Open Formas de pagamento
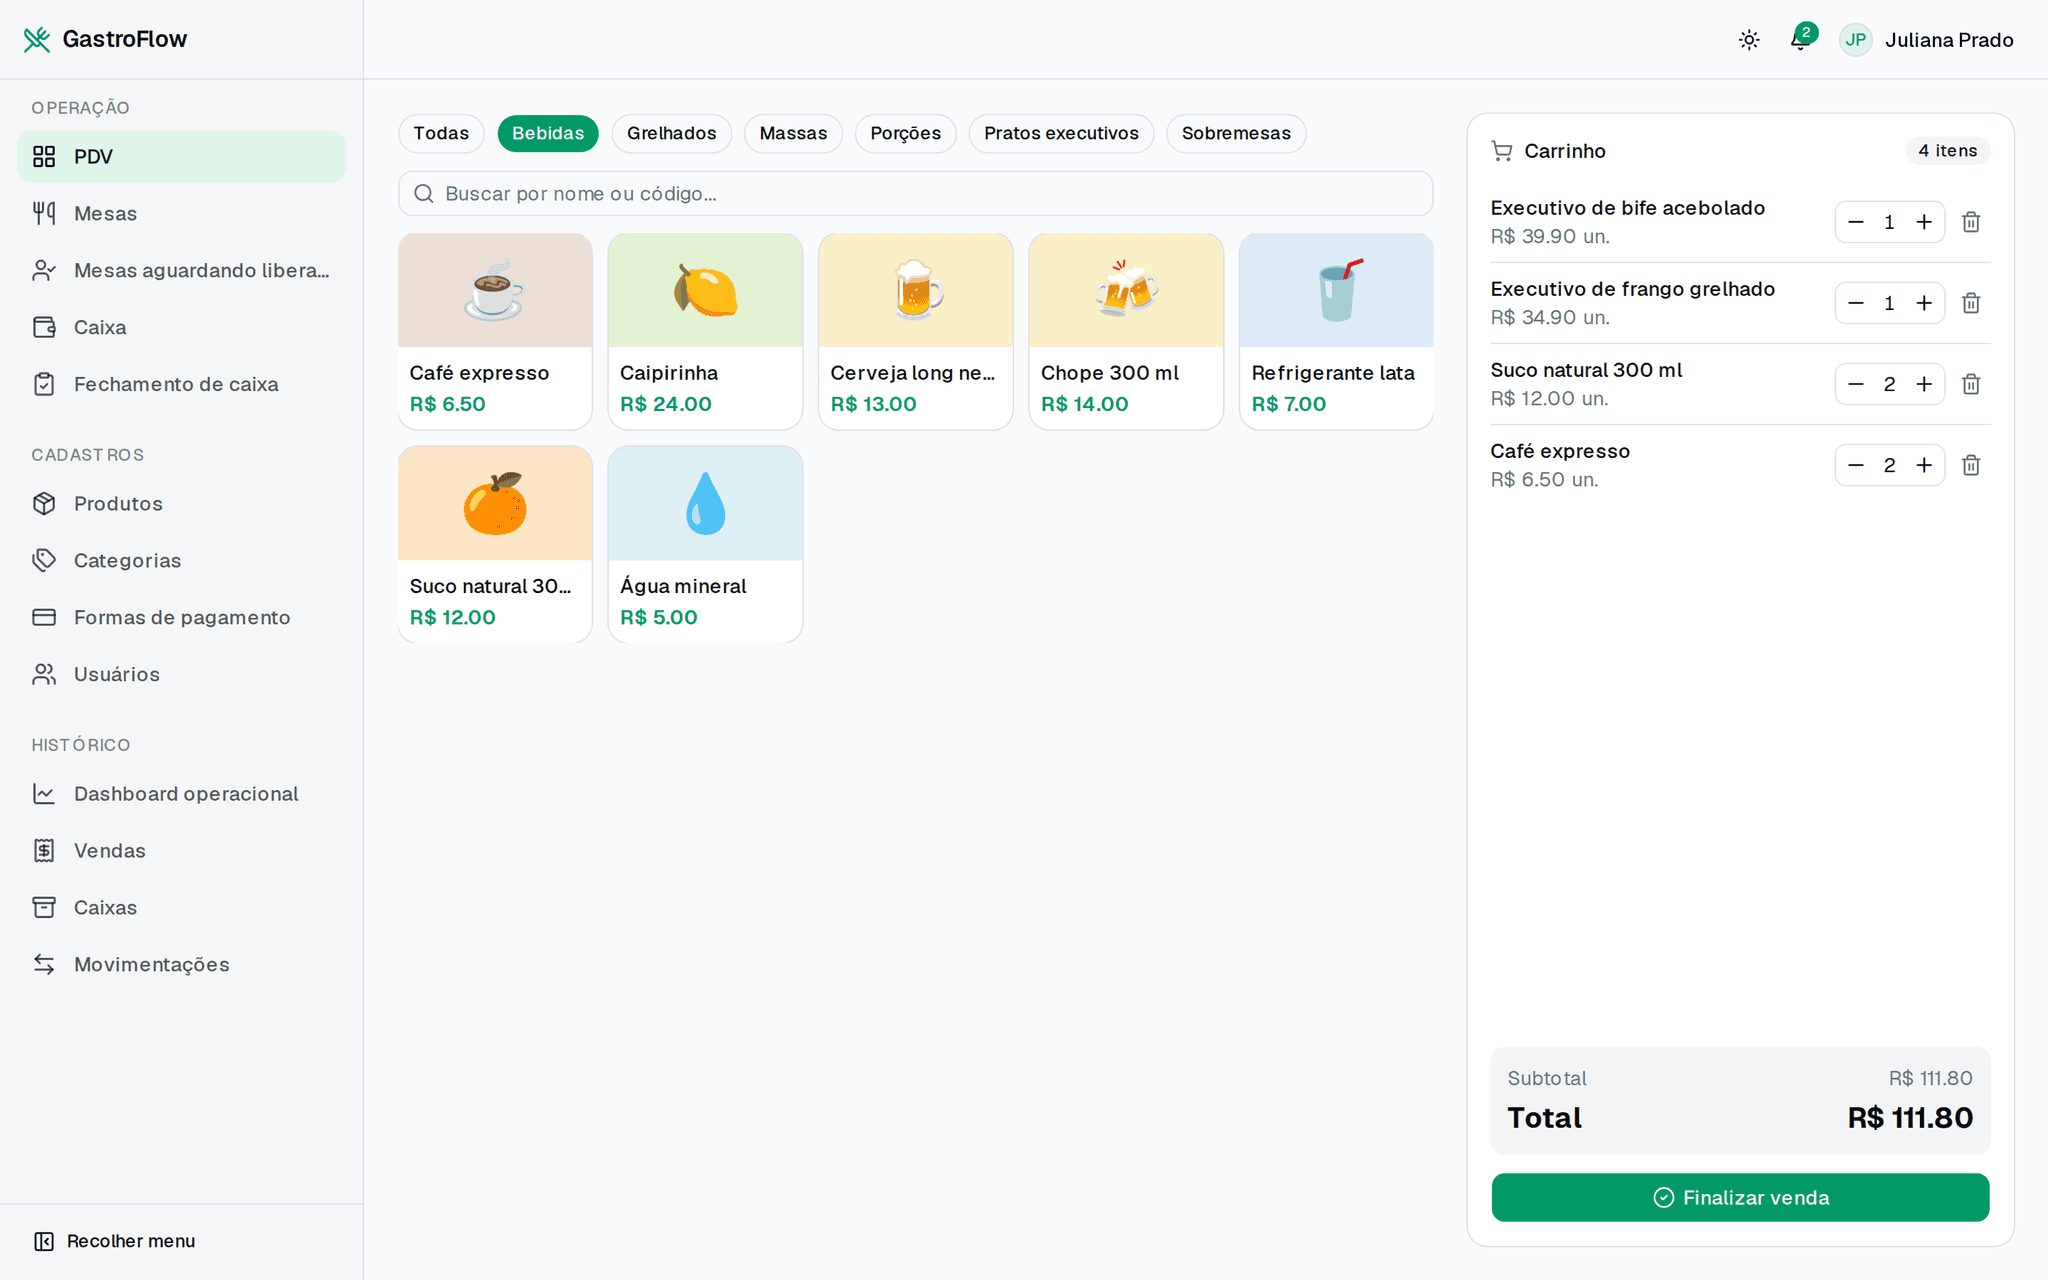Screen dimensions: 2048x1280 [181, 617]
